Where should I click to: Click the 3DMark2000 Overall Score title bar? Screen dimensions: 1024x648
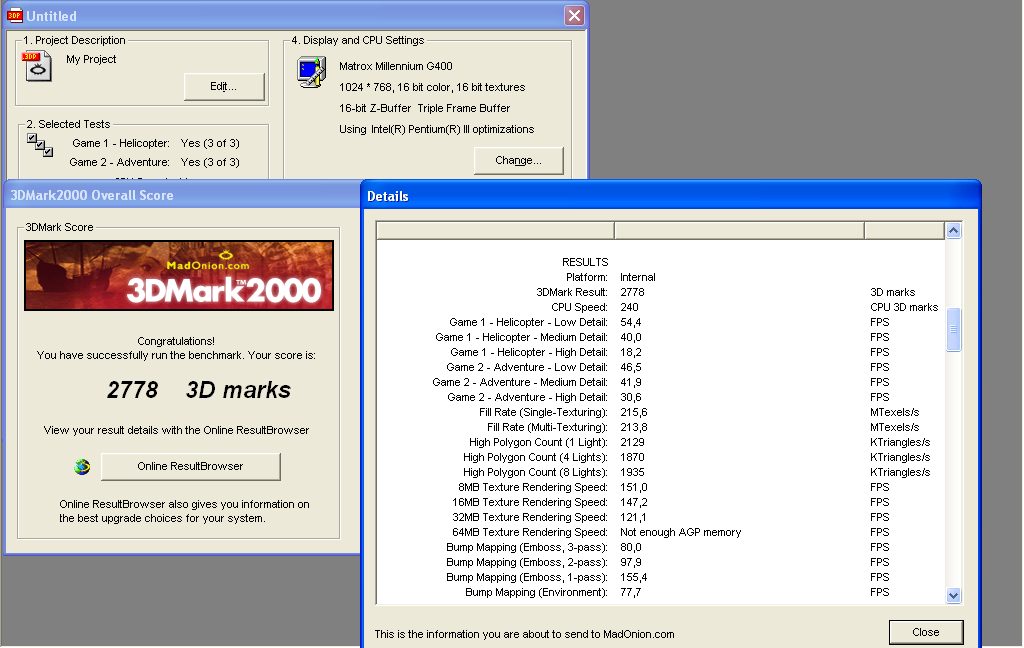(183, 195)
